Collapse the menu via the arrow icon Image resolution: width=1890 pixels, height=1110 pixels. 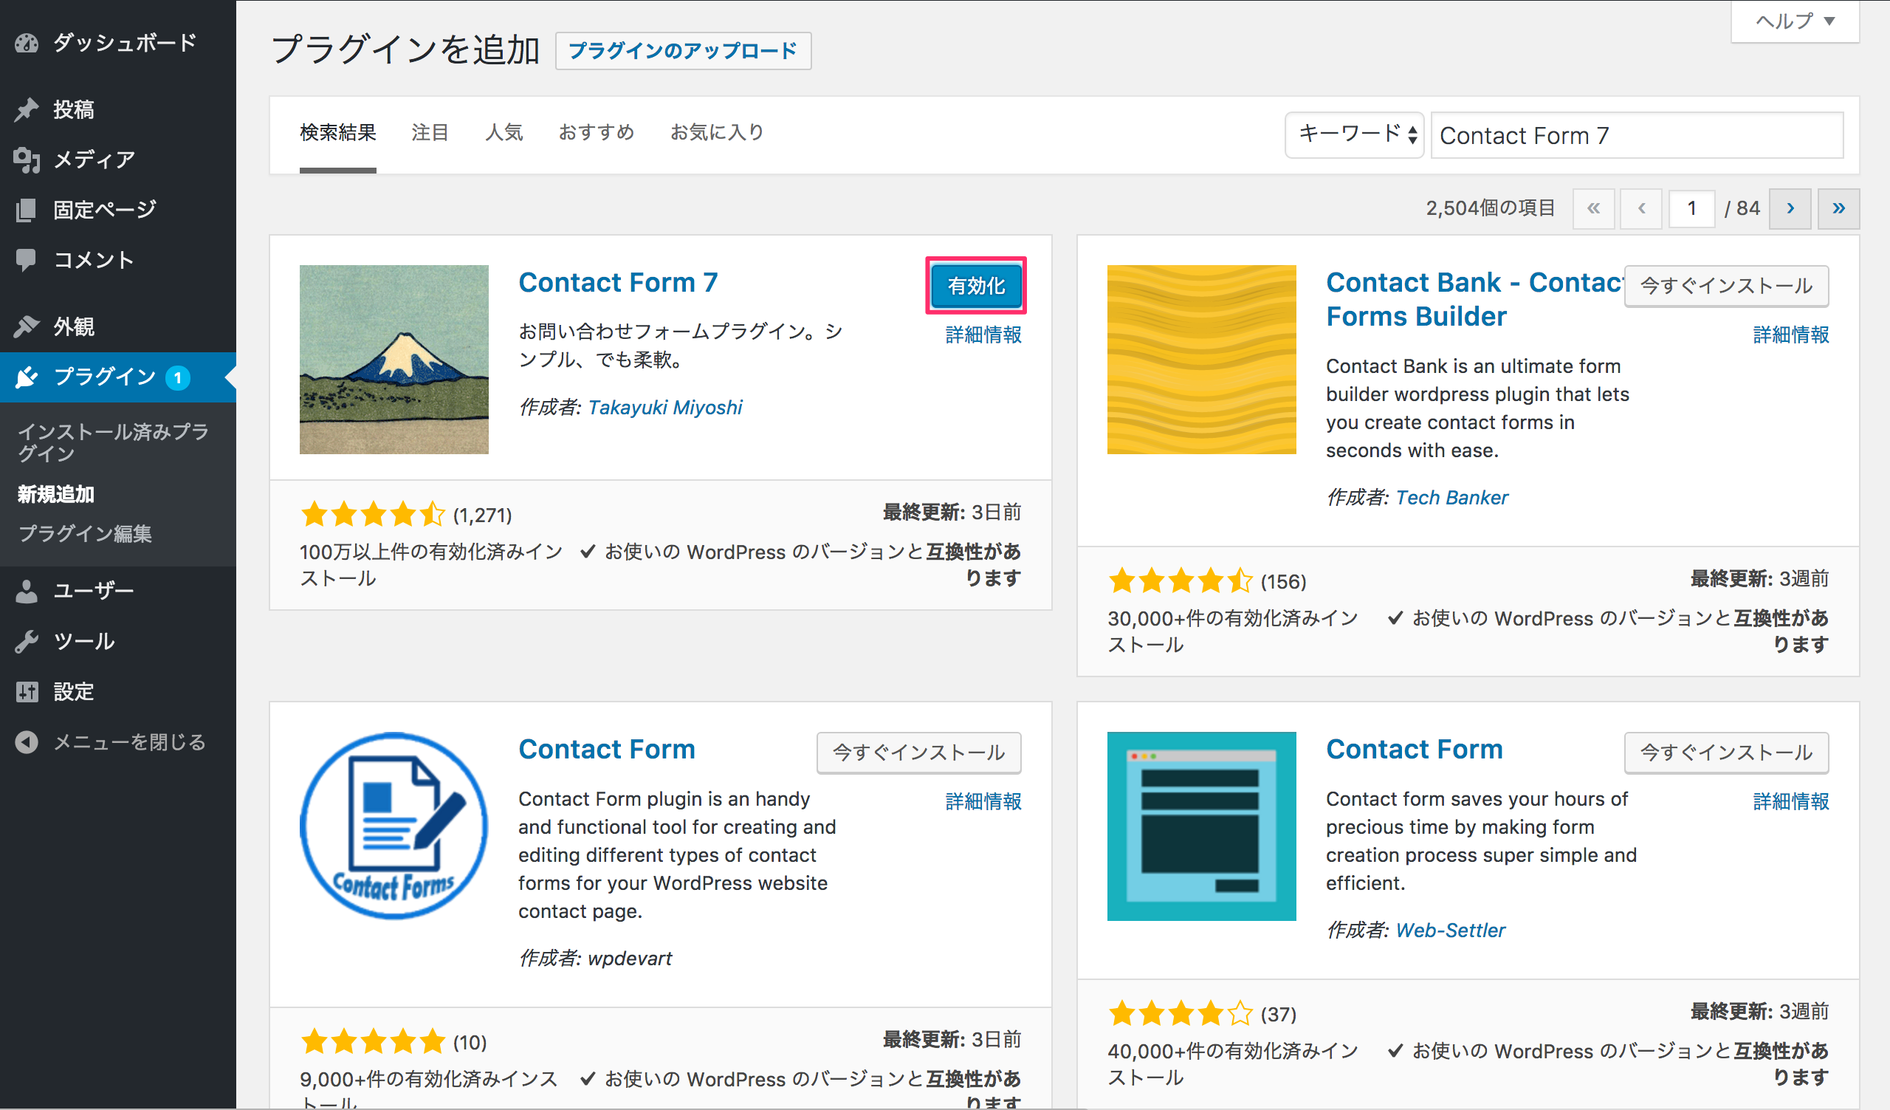pos(27,742)
